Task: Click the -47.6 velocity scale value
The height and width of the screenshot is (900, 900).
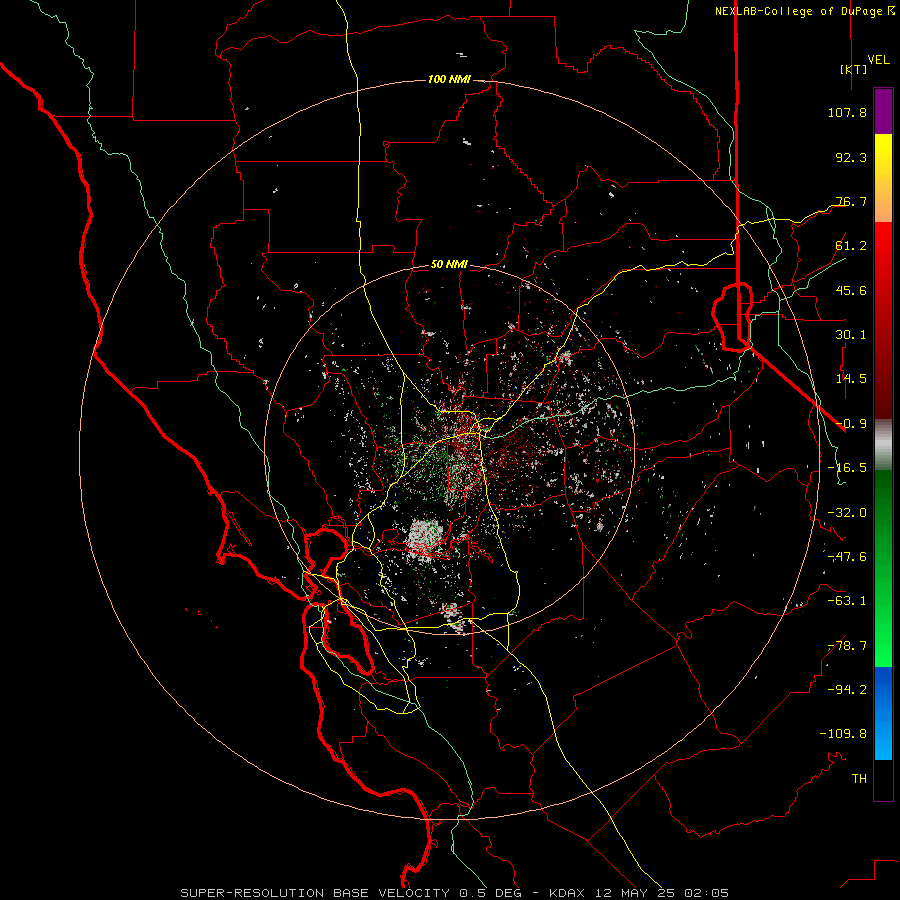Action: coord(847,557)
